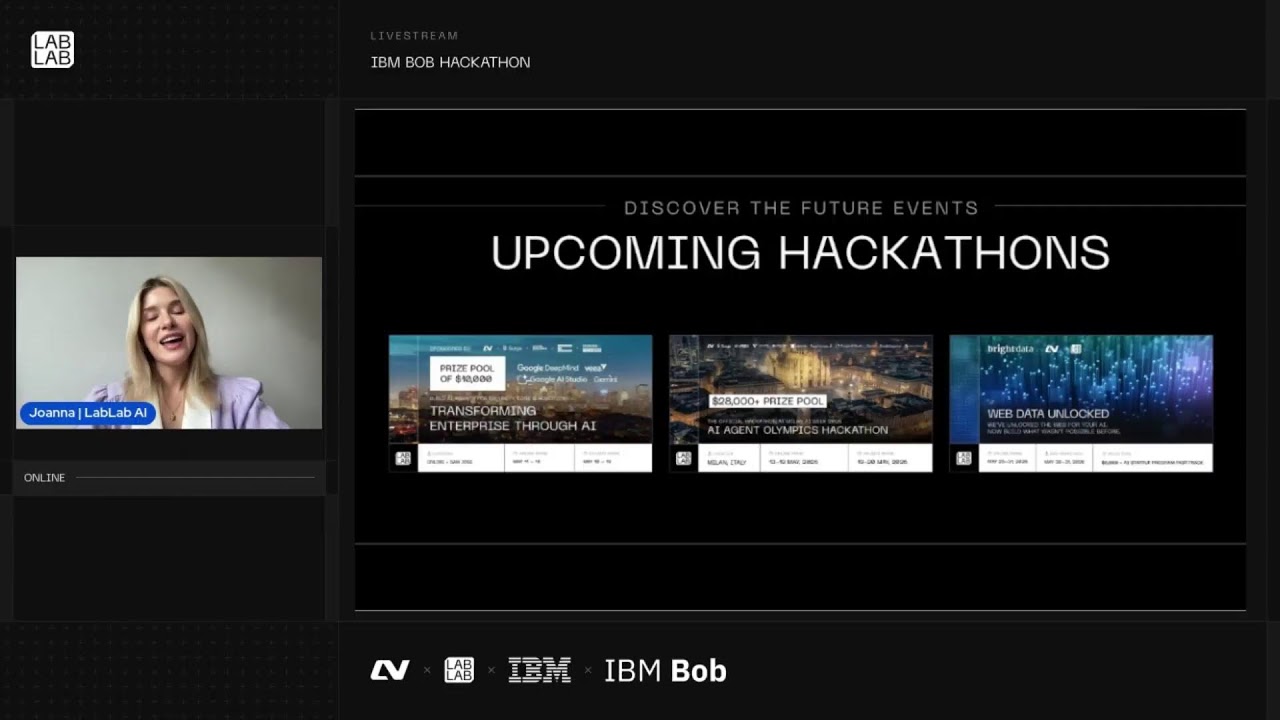Click the '$28,000+ Prize Pool' label
1280x720 pixels.
tap(767, 401)
